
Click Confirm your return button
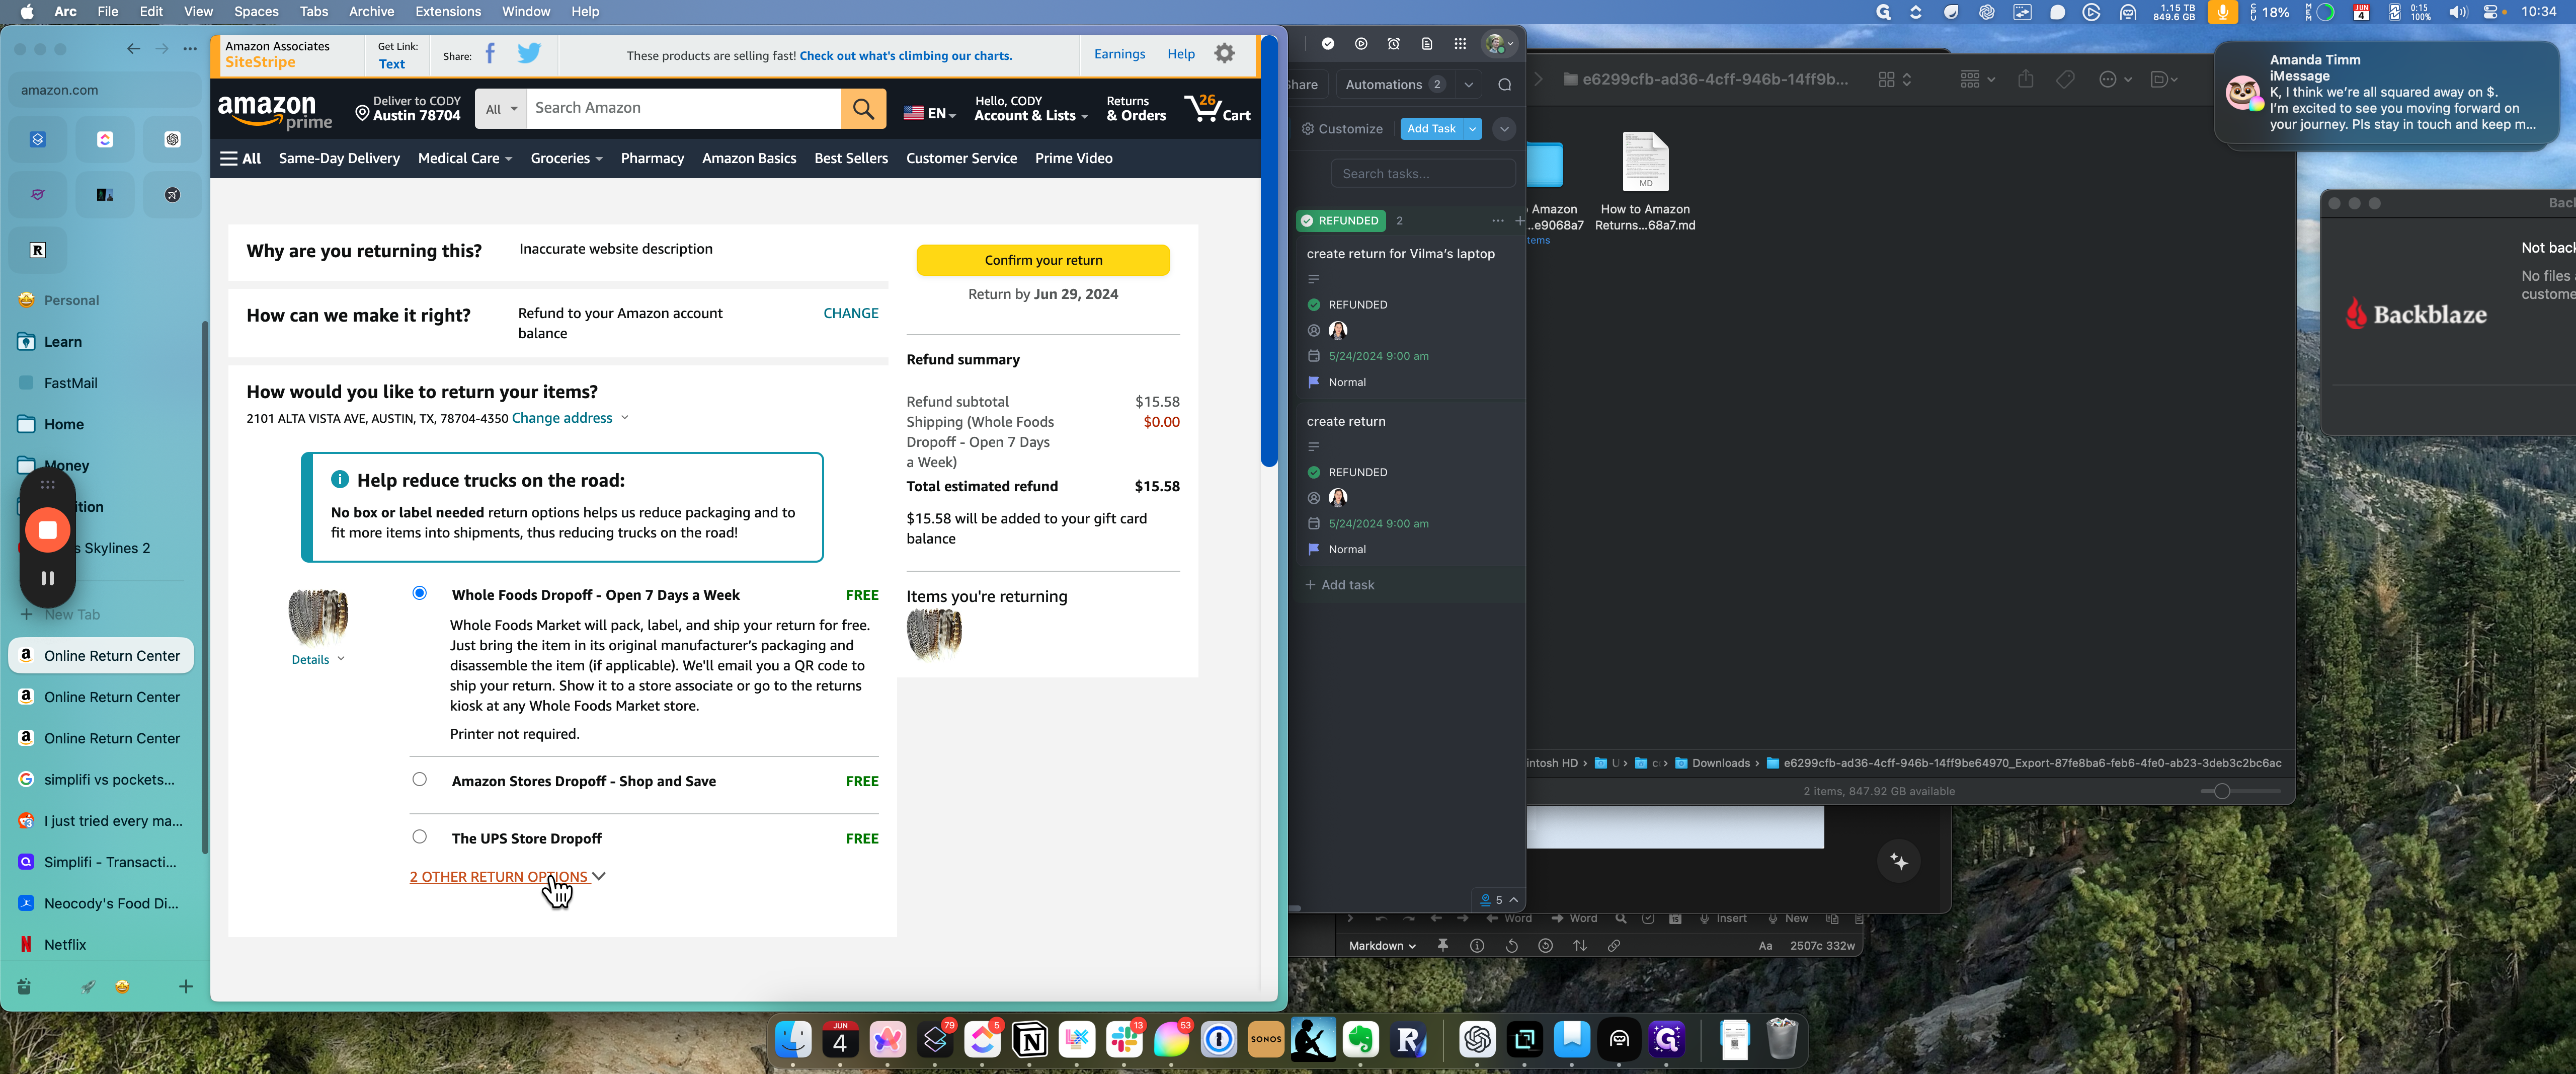point(1043,260)
